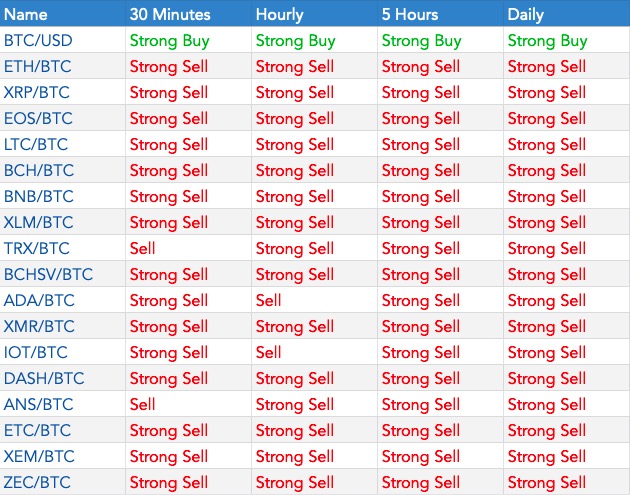
Task: Click IOT/BTC Hourly Sell signal
Action: click(269, 352)
